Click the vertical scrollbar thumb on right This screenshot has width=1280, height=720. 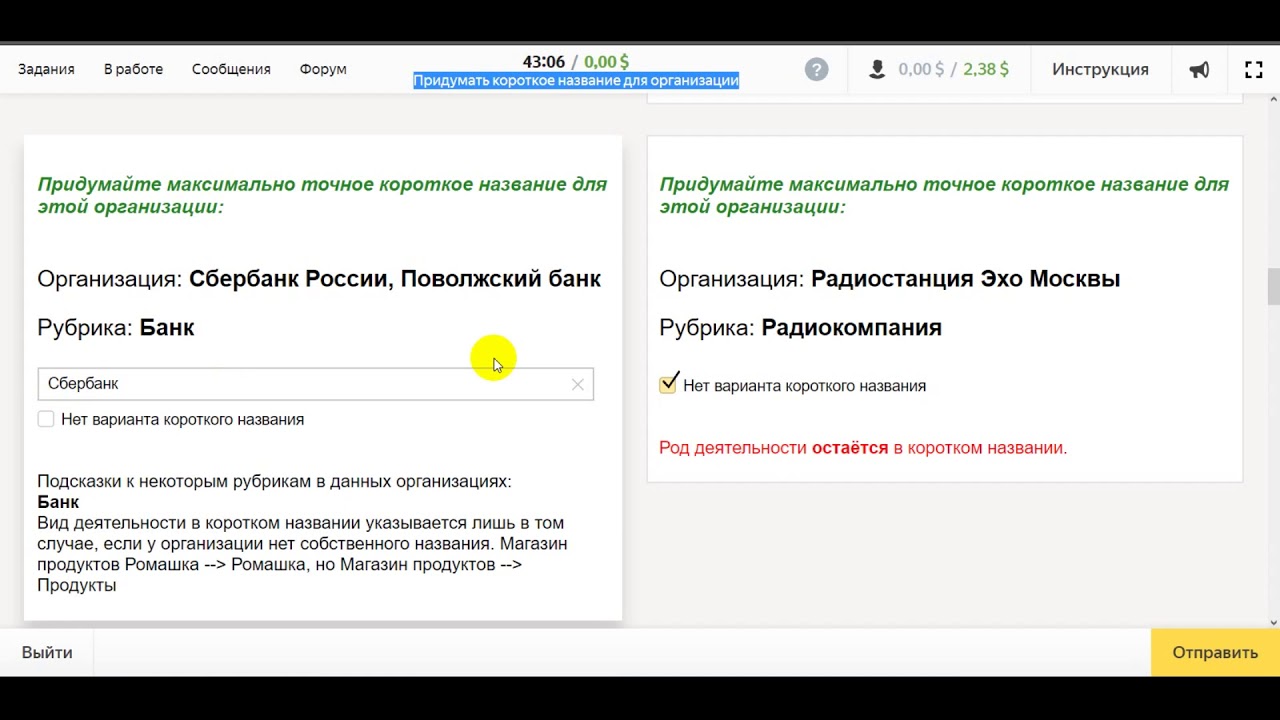pos(1273,287)
